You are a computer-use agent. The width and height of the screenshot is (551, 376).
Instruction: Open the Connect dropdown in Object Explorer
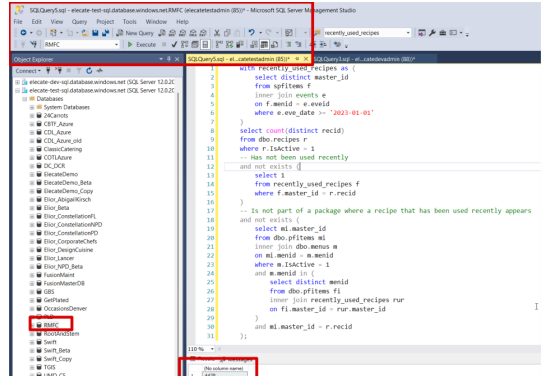pyautogui.click(x=28, y=71)
